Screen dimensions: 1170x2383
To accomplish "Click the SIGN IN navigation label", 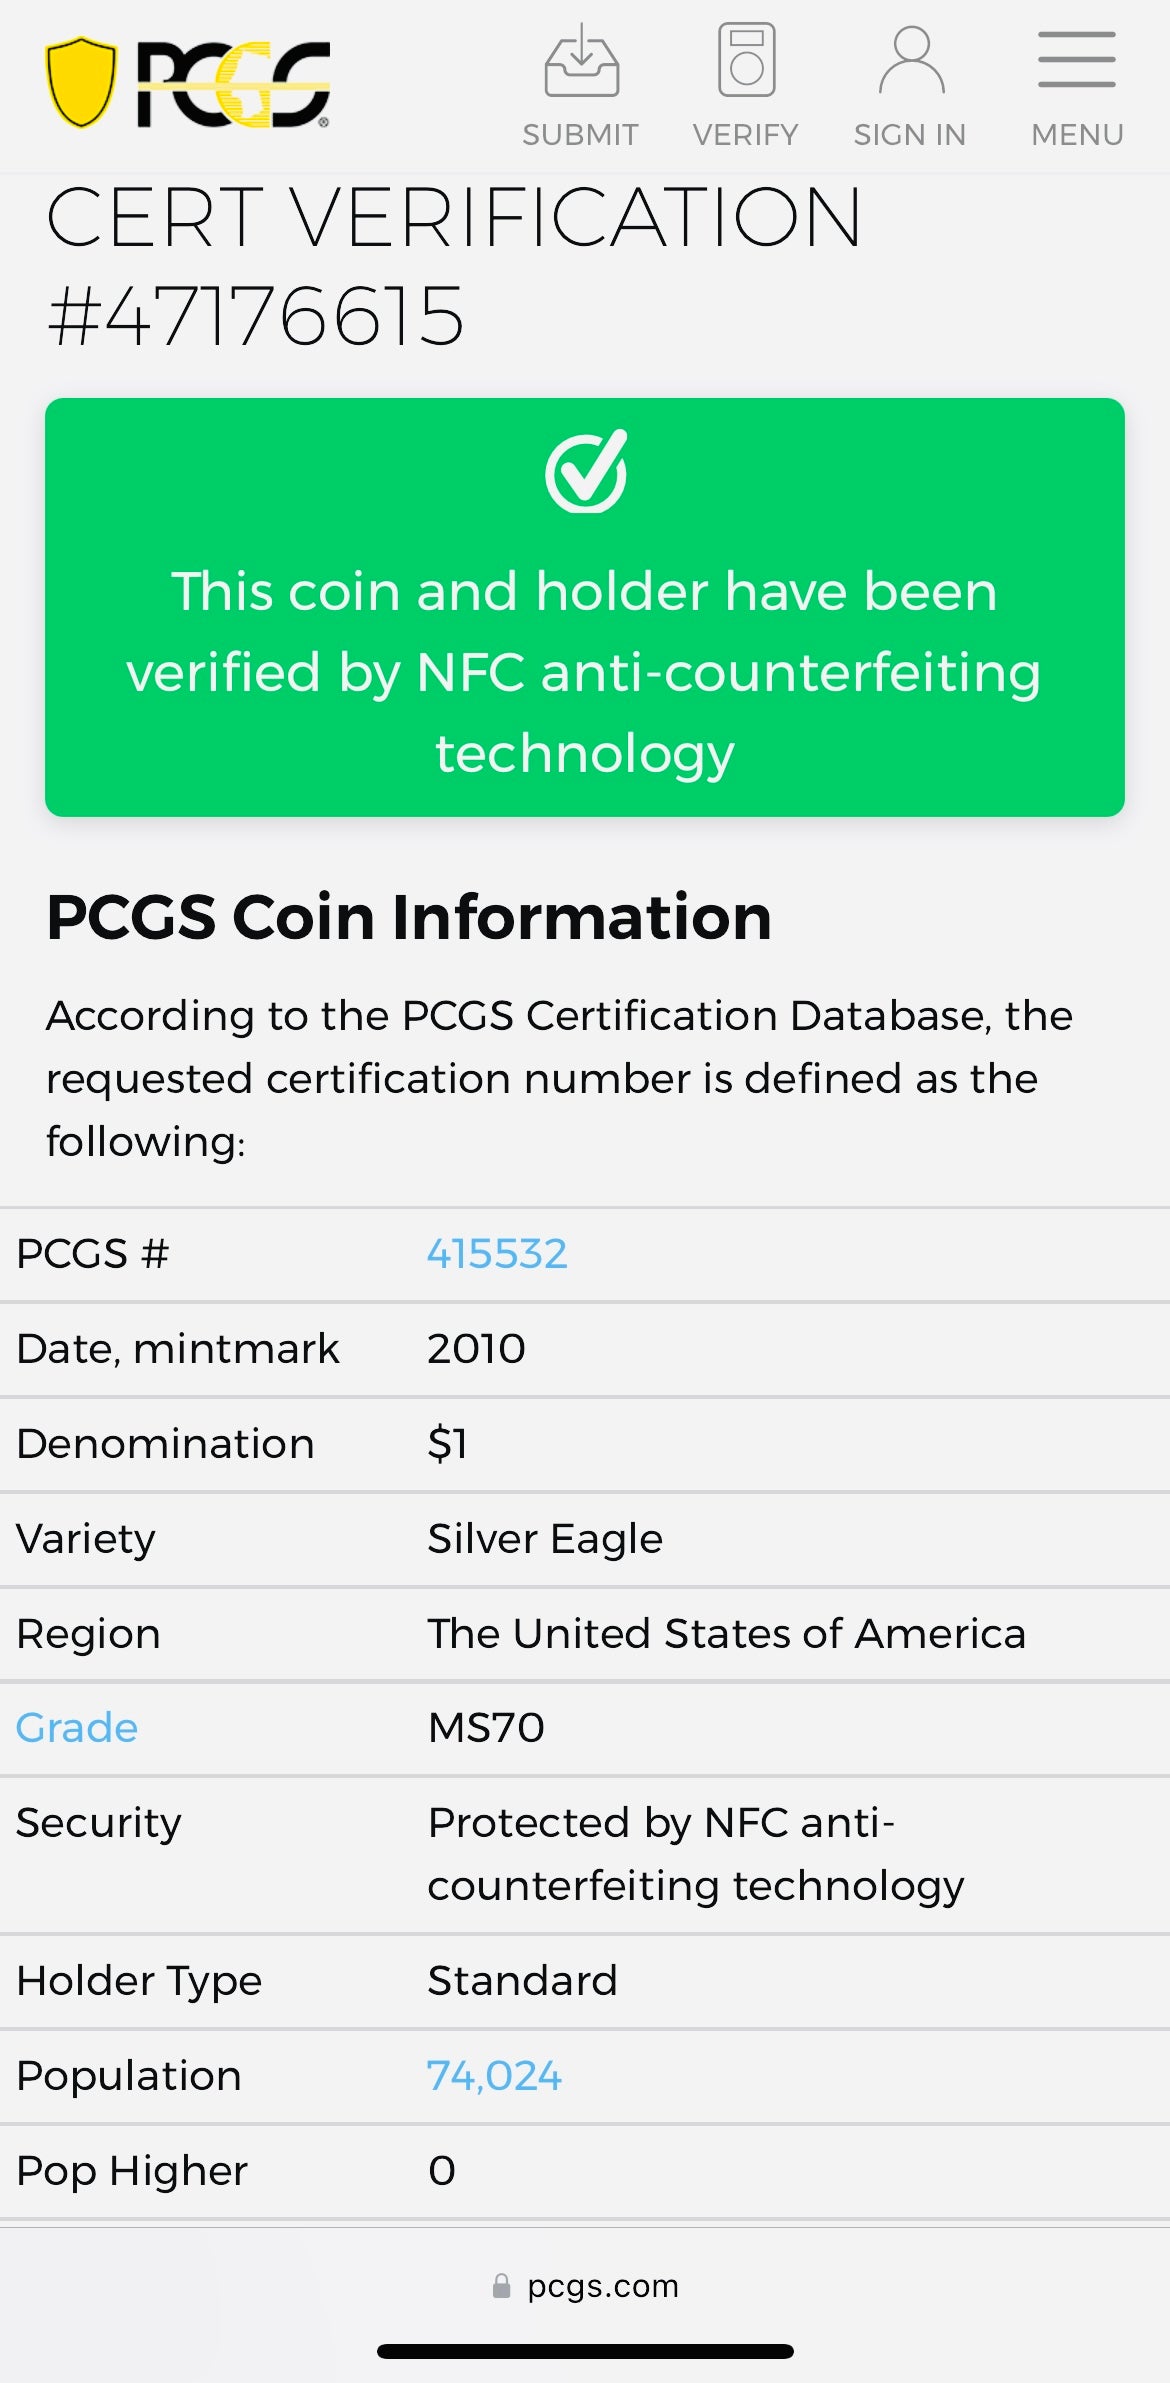I will pyautogui.click(x=908, y=133).
